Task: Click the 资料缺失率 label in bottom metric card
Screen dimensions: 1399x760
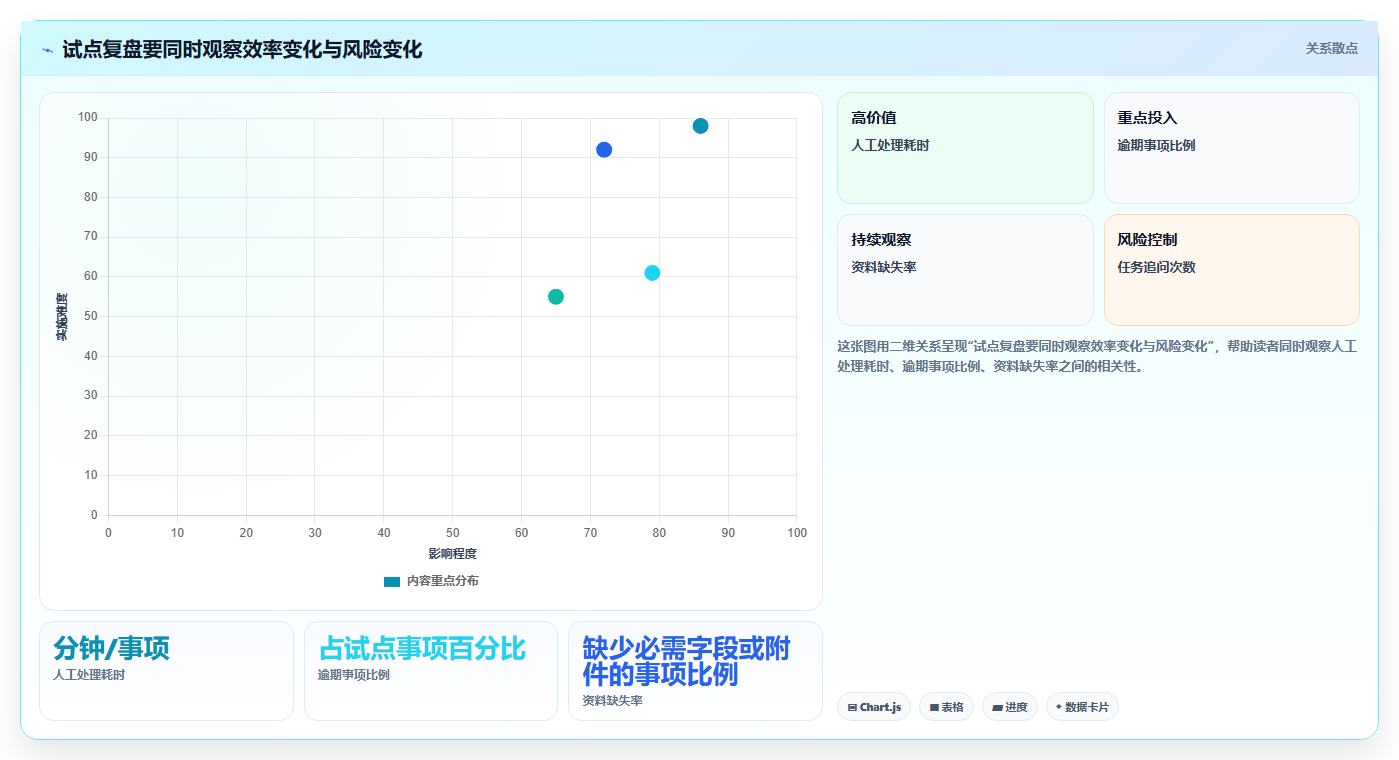Action: pos(612,701)
